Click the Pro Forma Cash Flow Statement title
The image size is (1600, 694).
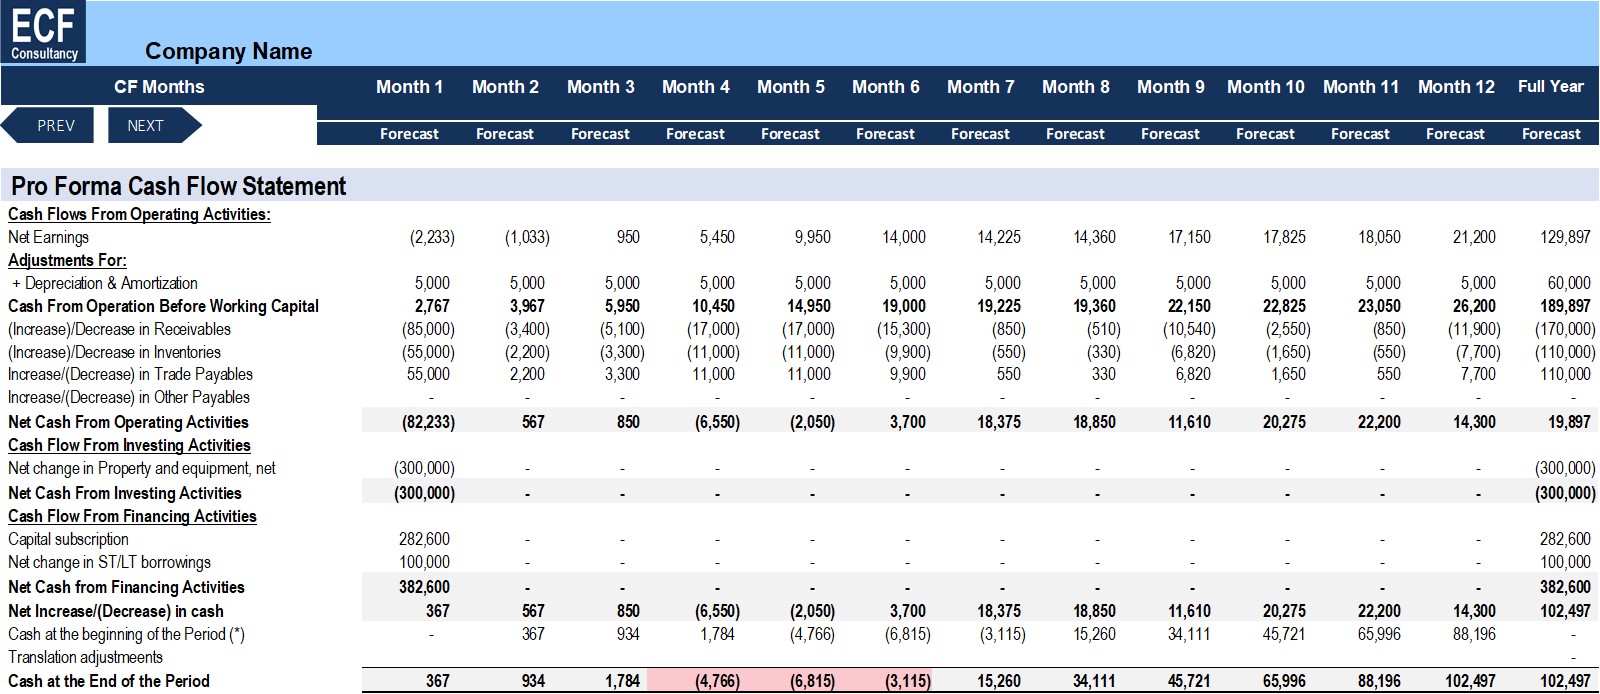pyautogui.click(x=178, y=186)
